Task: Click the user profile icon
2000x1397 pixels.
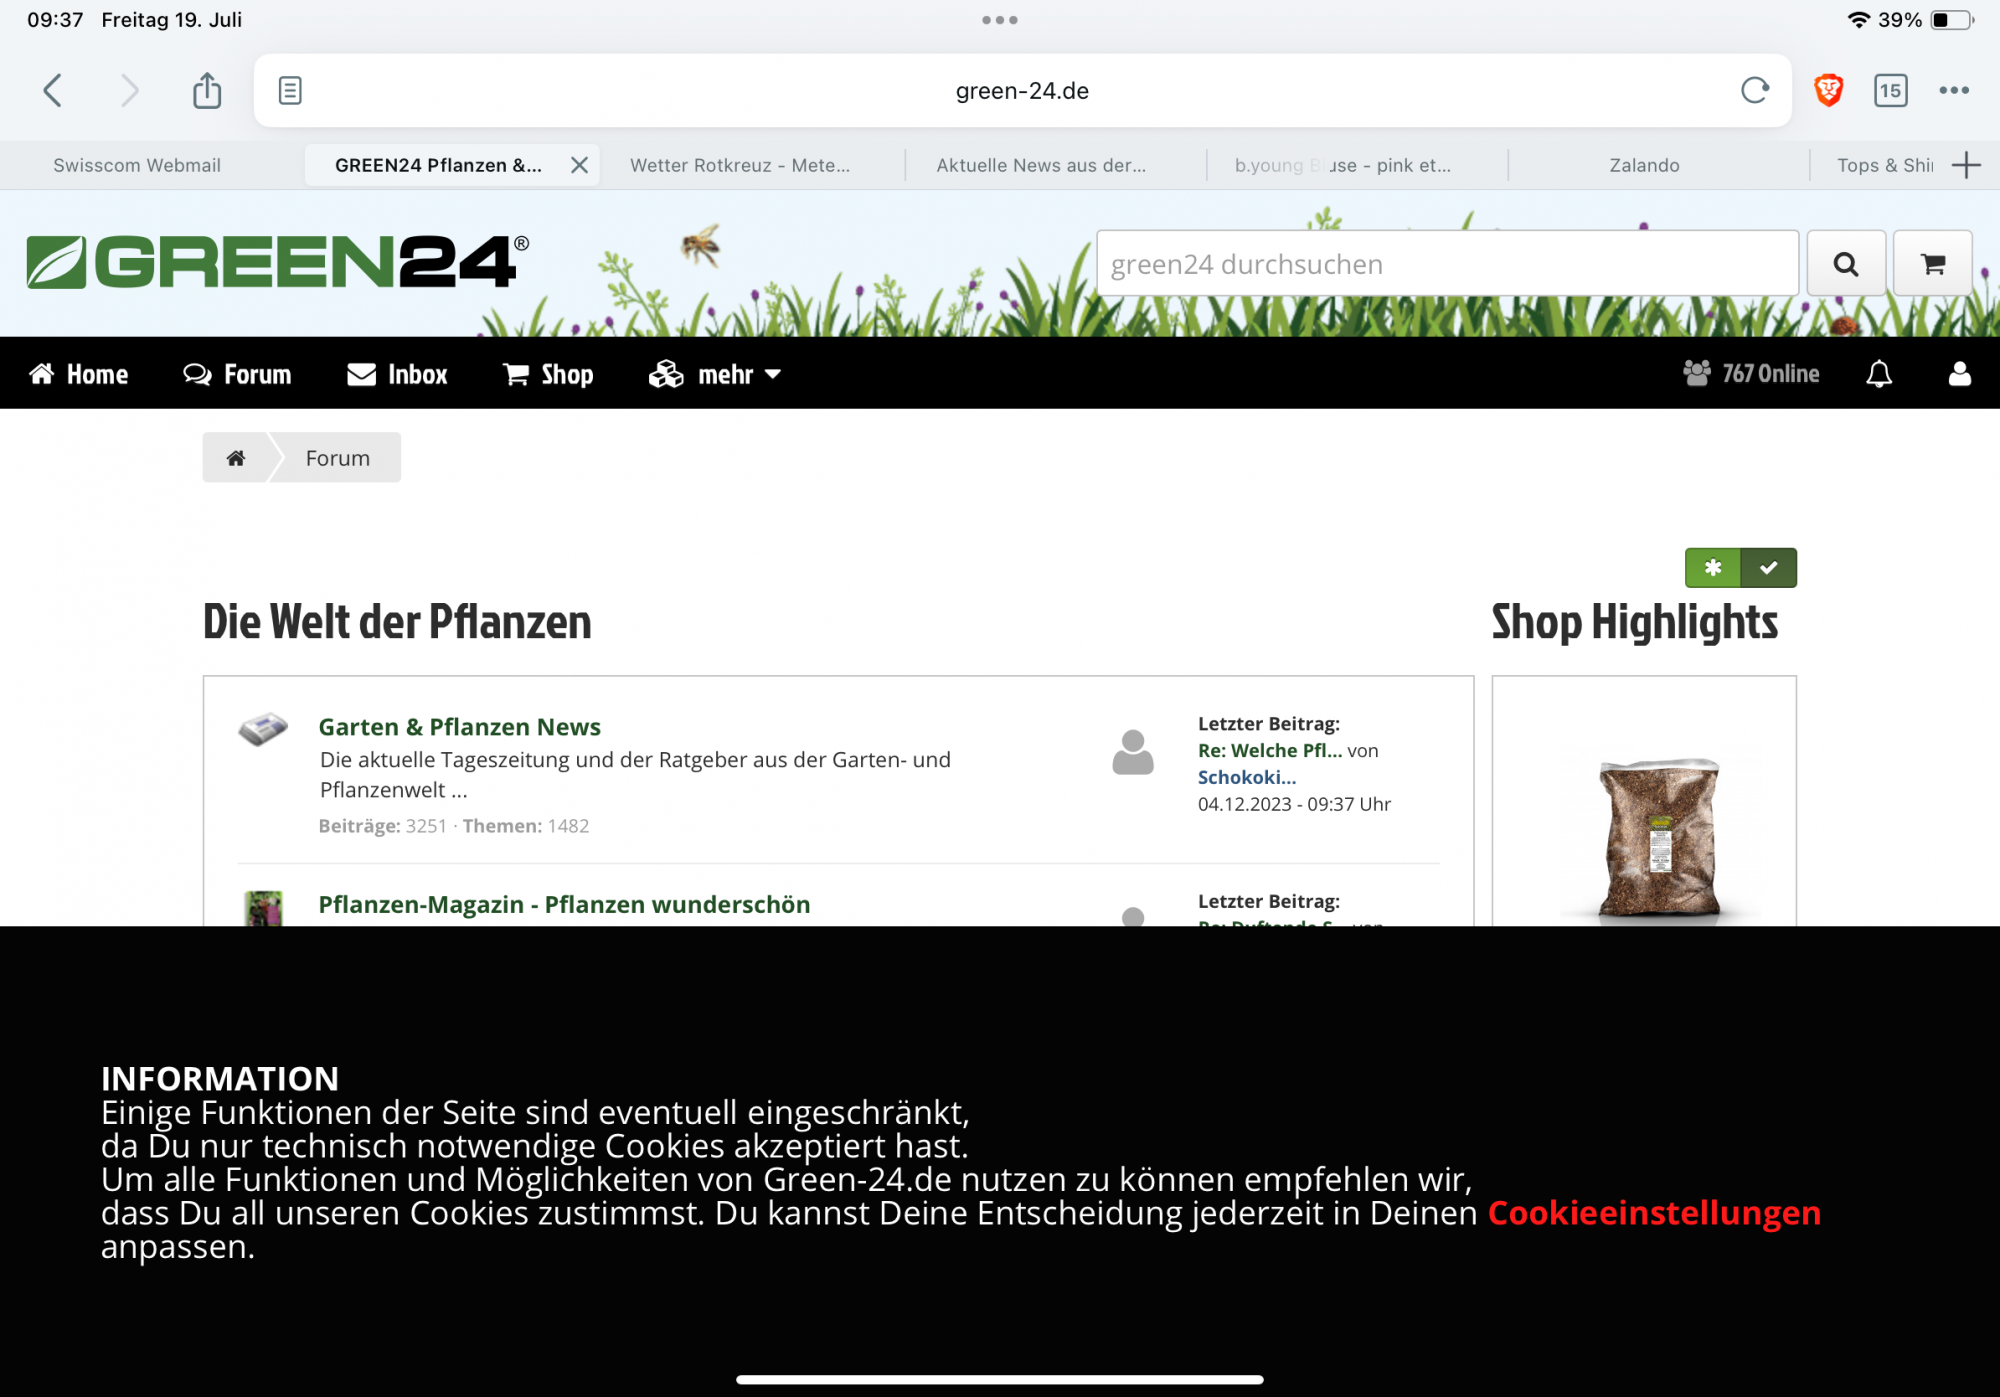Action: pyautogui.click(x=1959, y=374)
